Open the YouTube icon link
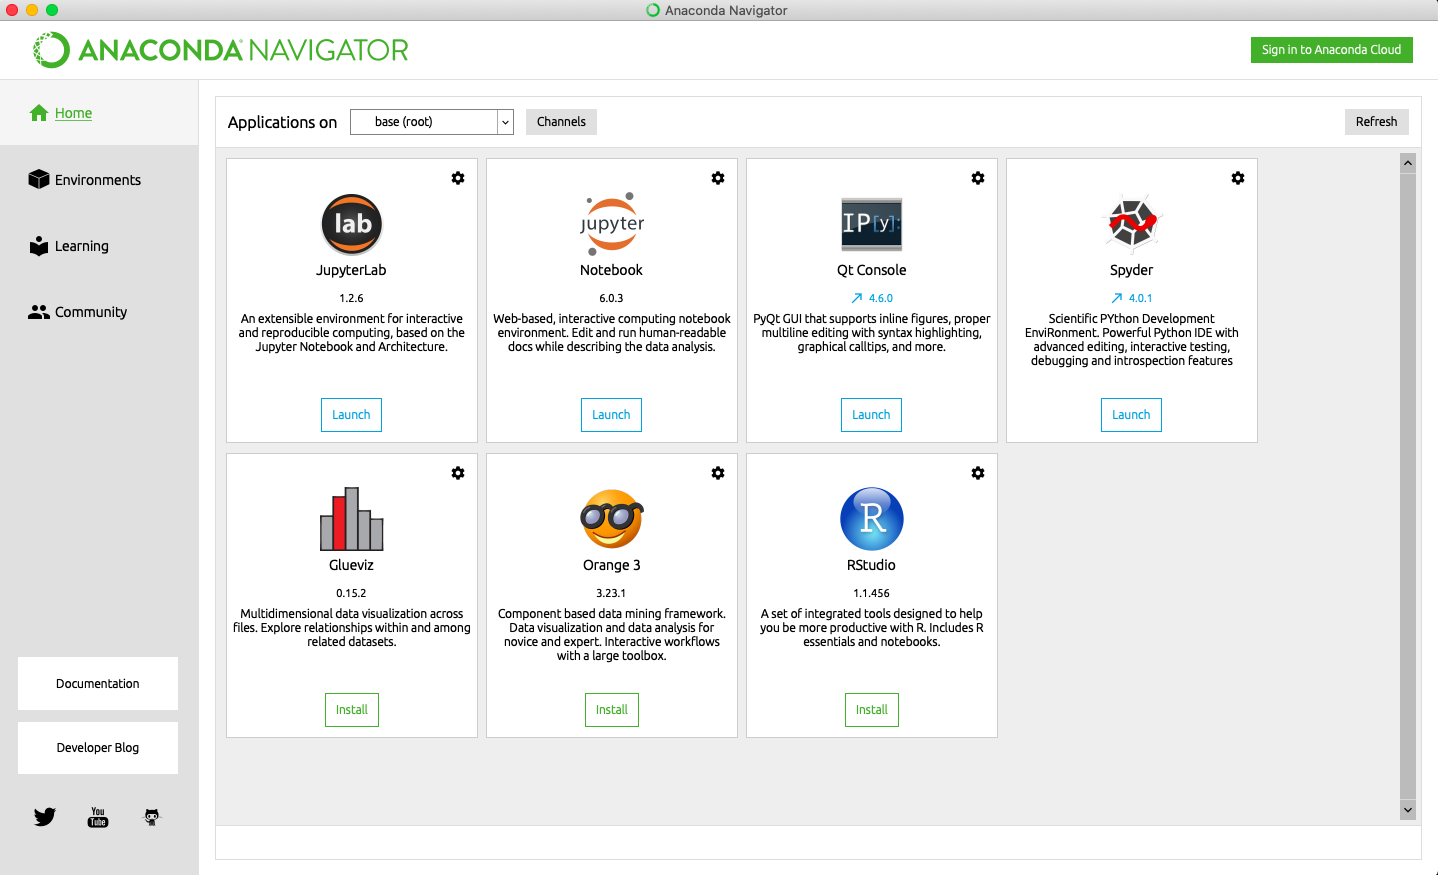The width and height of the screenshot is (1438, 875). [x=98, y=817]
